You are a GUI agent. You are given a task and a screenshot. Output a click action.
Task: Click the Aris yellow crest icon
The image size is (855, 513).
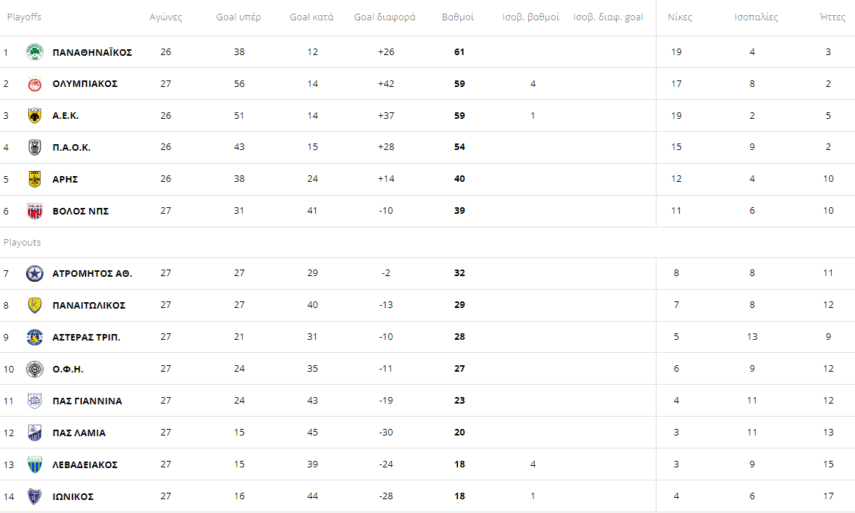(35, 180)
